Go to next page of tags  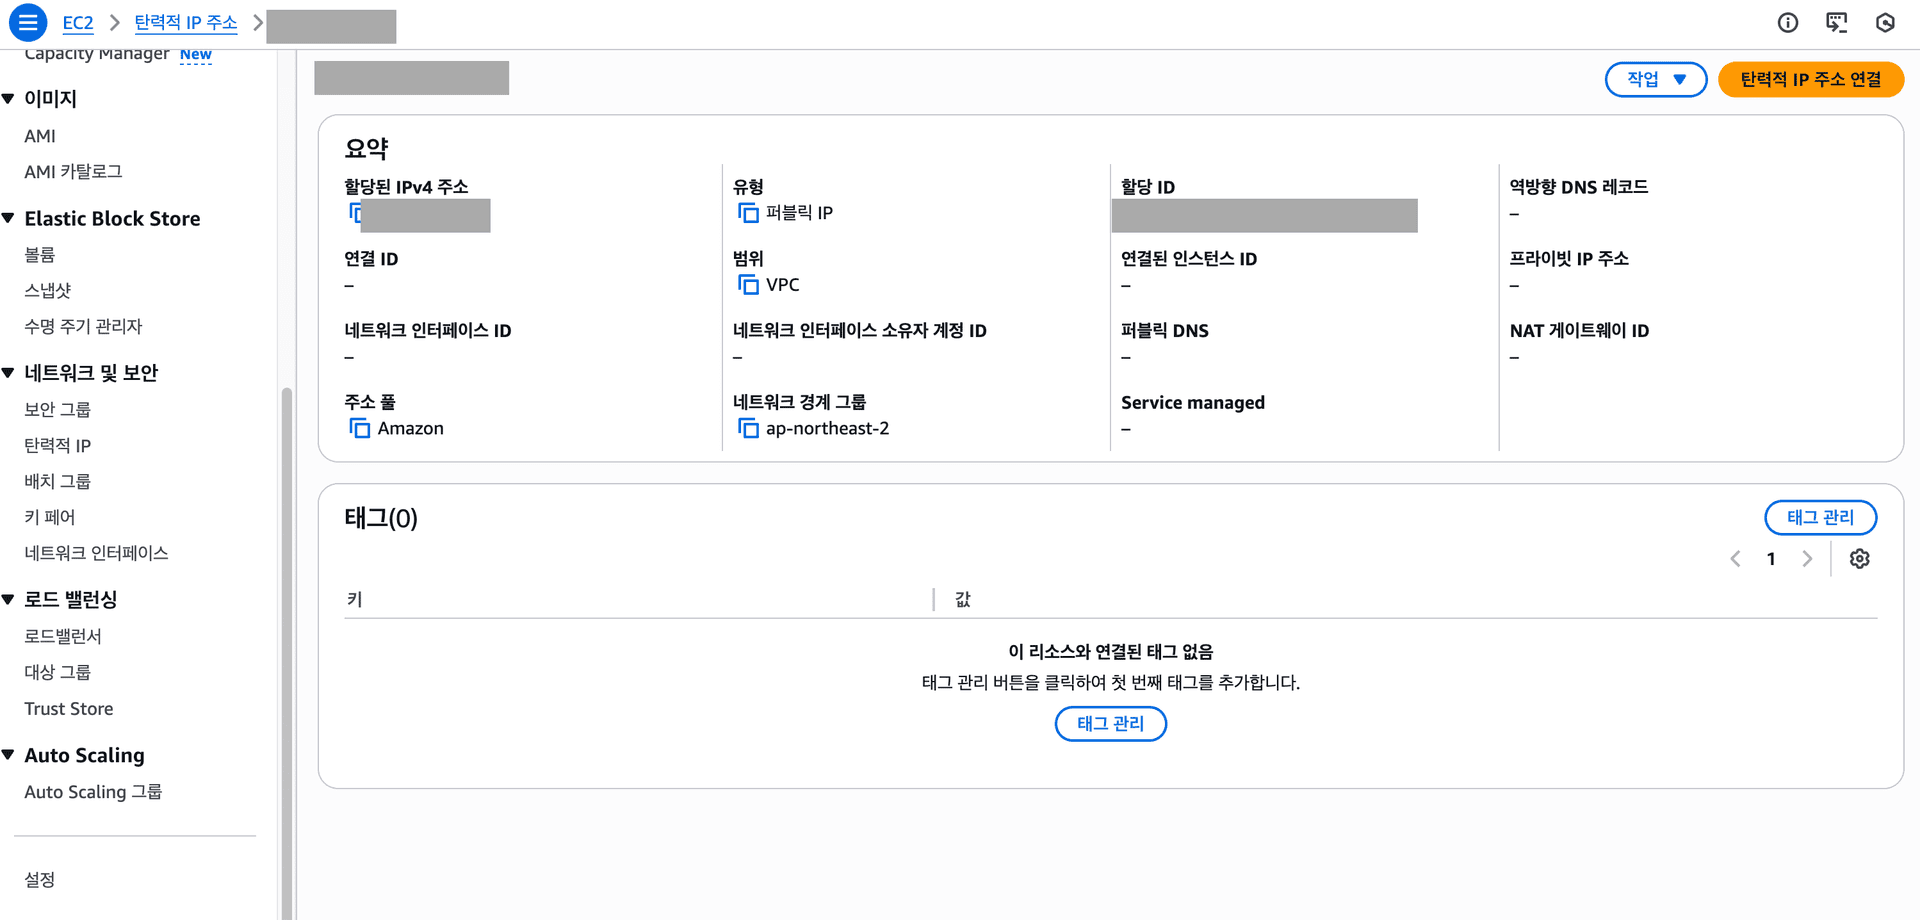(1806, 558)
